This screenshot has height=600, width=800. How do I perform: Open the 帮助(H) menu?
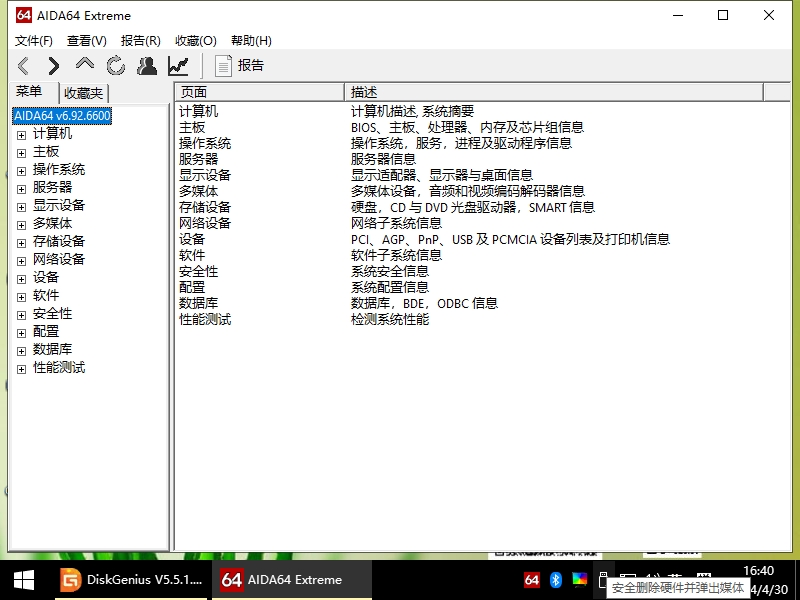251,41
